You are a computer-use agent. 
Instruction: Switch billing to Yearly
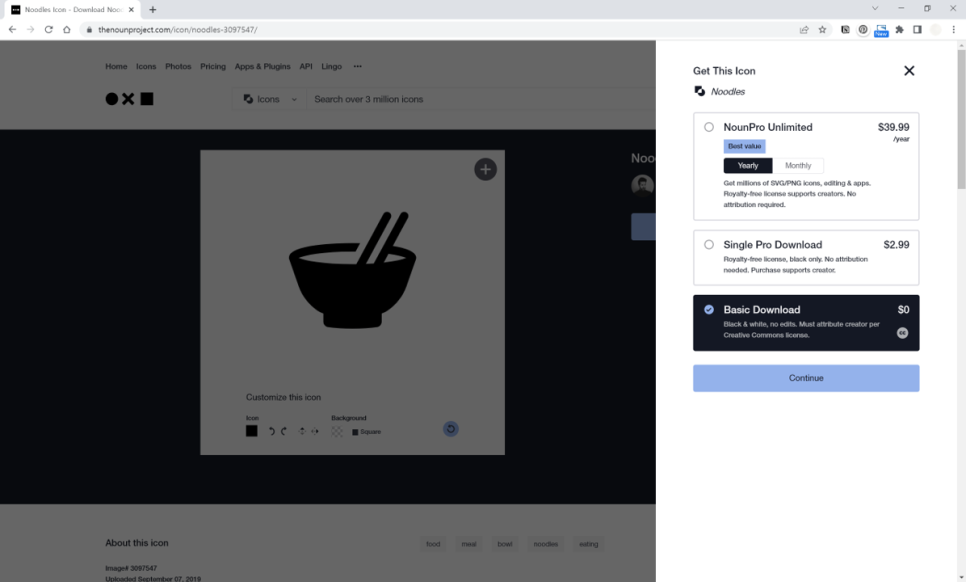pyautogui.click(x=748, y=166)
